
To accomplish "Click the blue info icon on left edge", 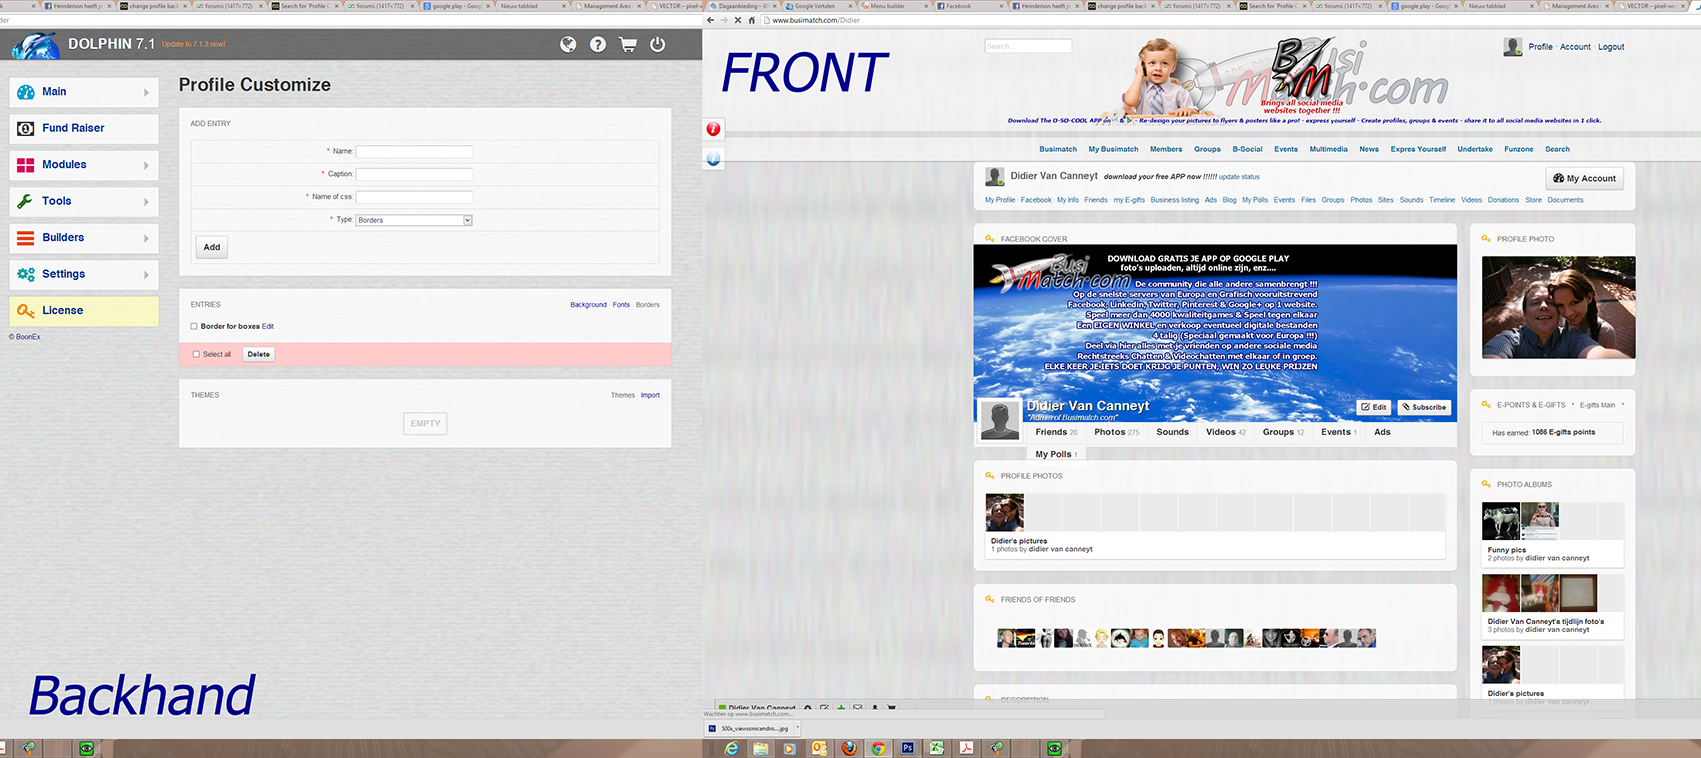I will point(713,159).
